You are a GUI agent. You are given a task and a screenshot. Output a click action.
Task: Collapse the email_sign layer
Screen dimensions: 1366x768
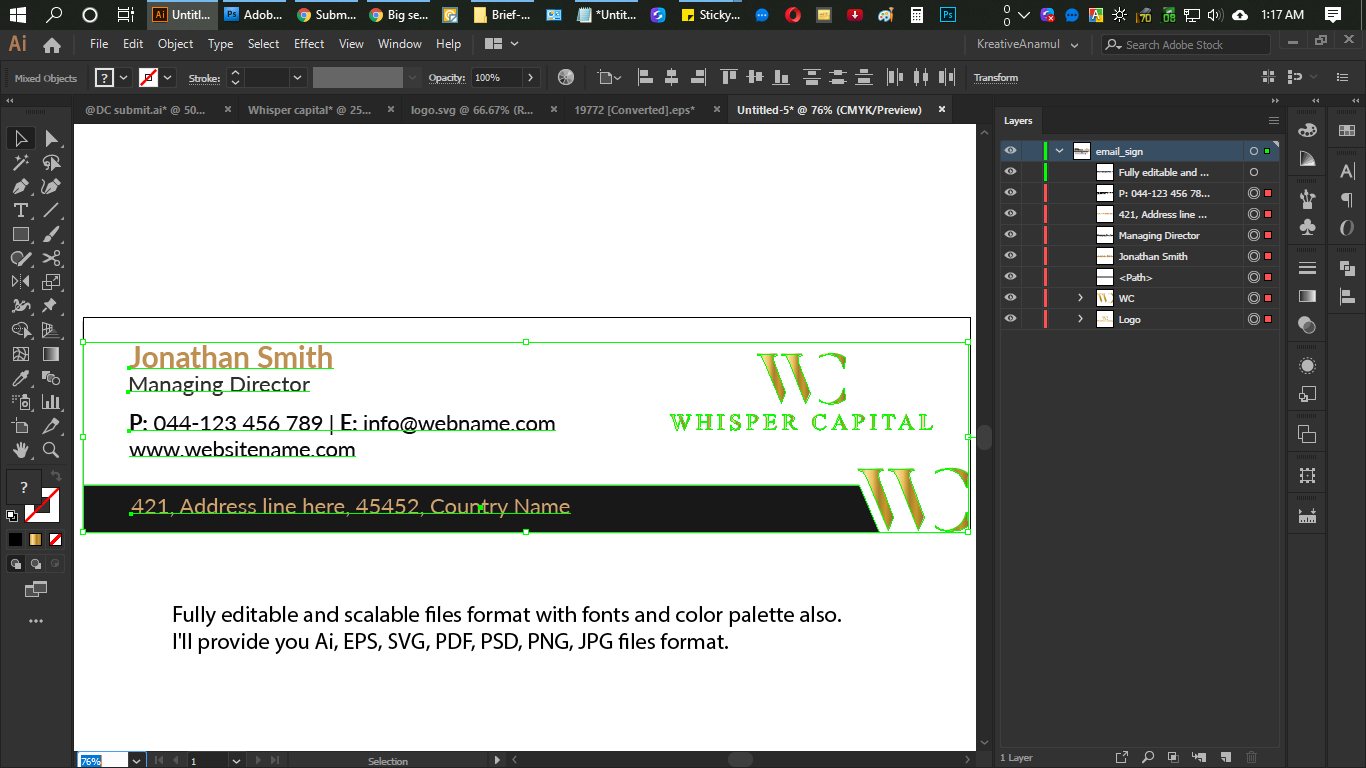[1059, 151]
